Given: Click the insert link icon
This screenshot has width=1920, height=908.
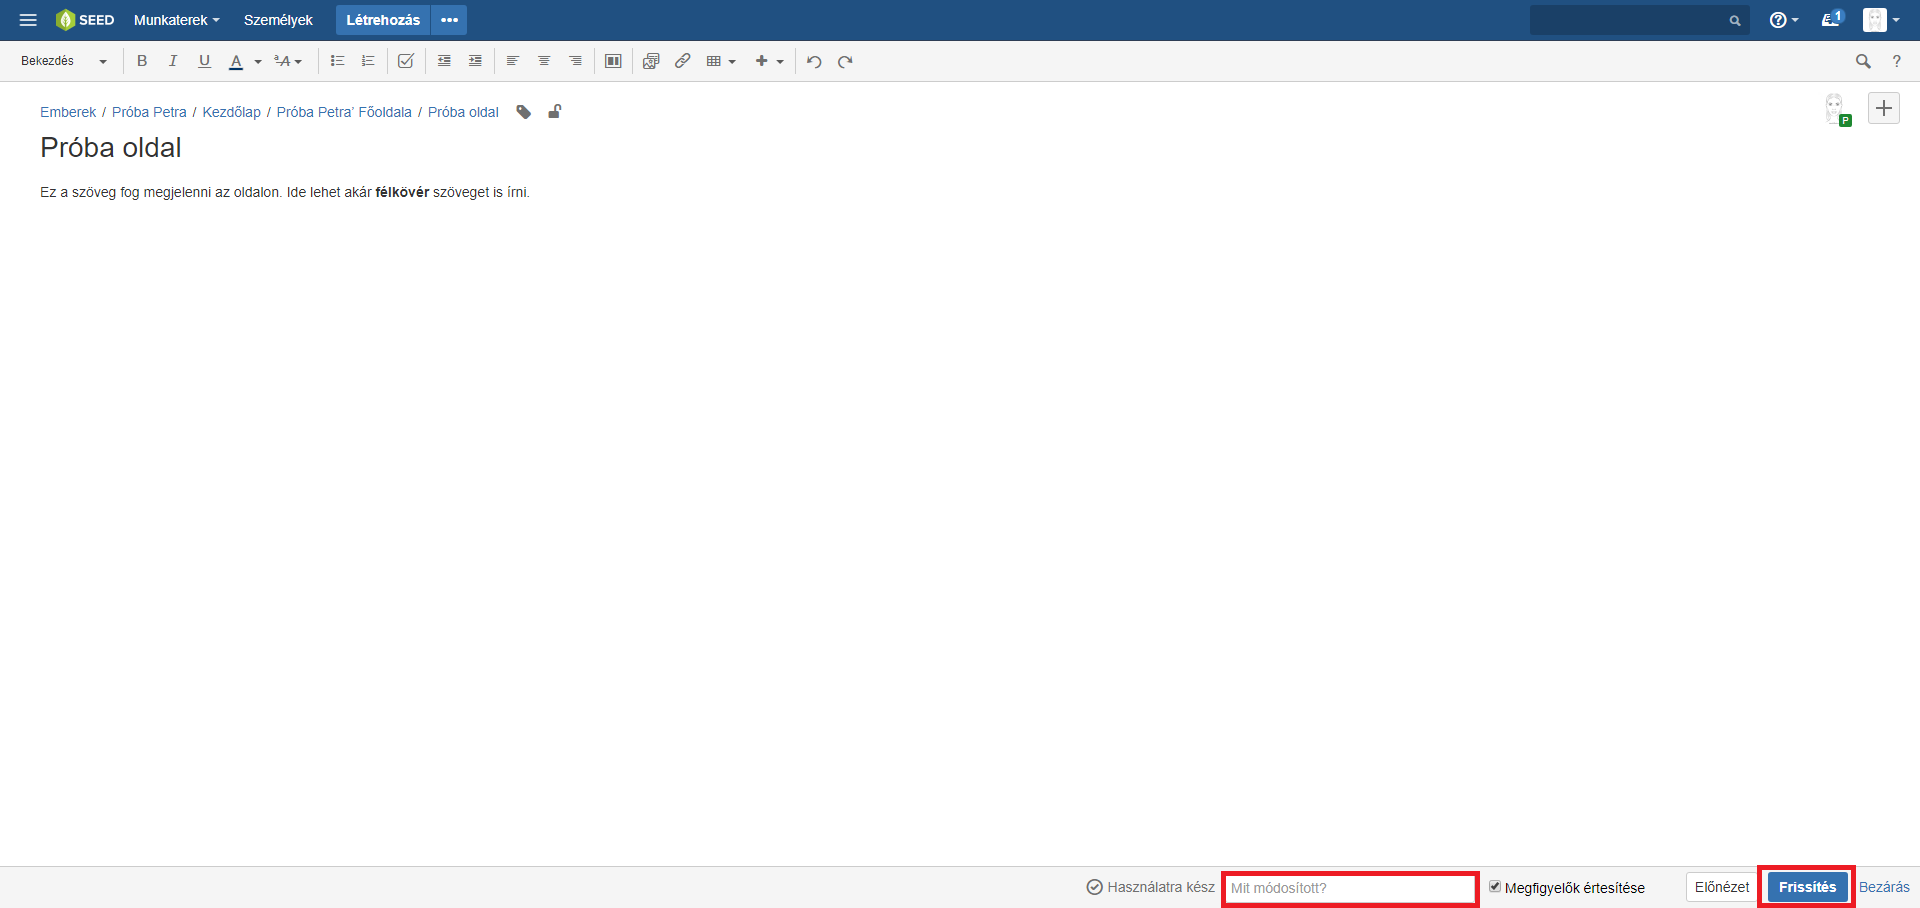Looking at the screenshot, I should (682, 61).
